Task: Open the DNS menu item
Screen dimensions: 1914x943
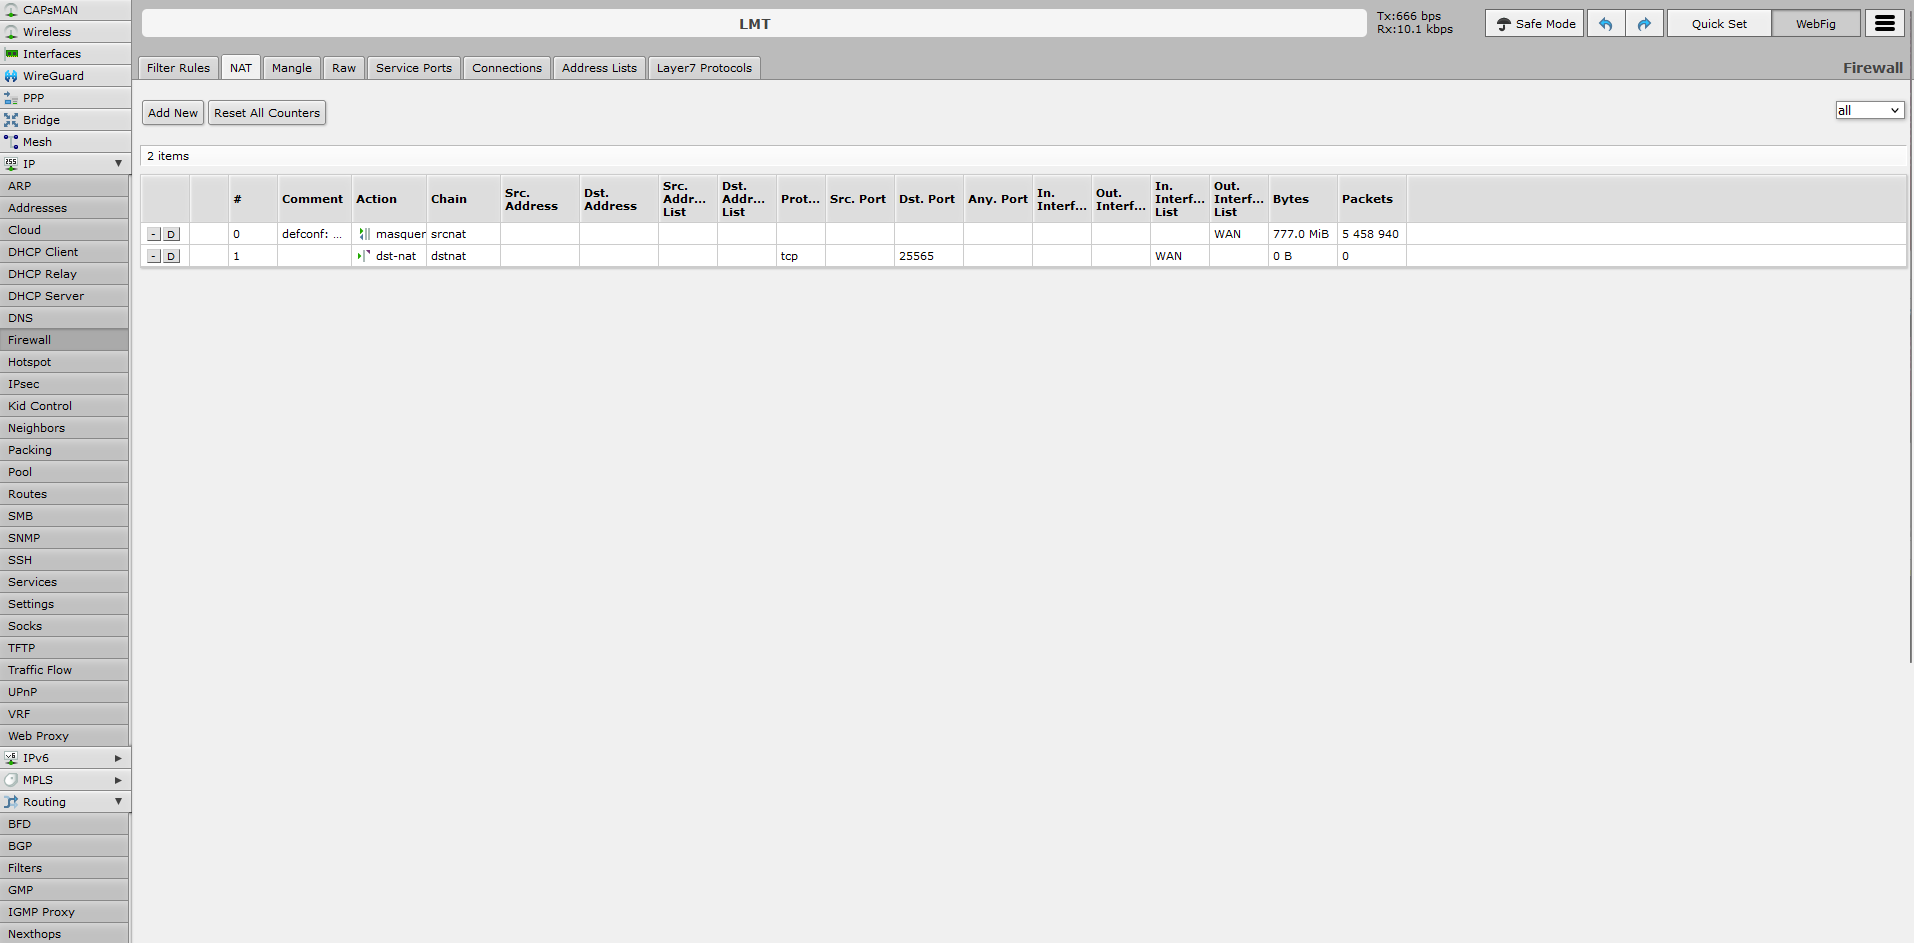Action: pyautogui.click(x=64, y=318)
